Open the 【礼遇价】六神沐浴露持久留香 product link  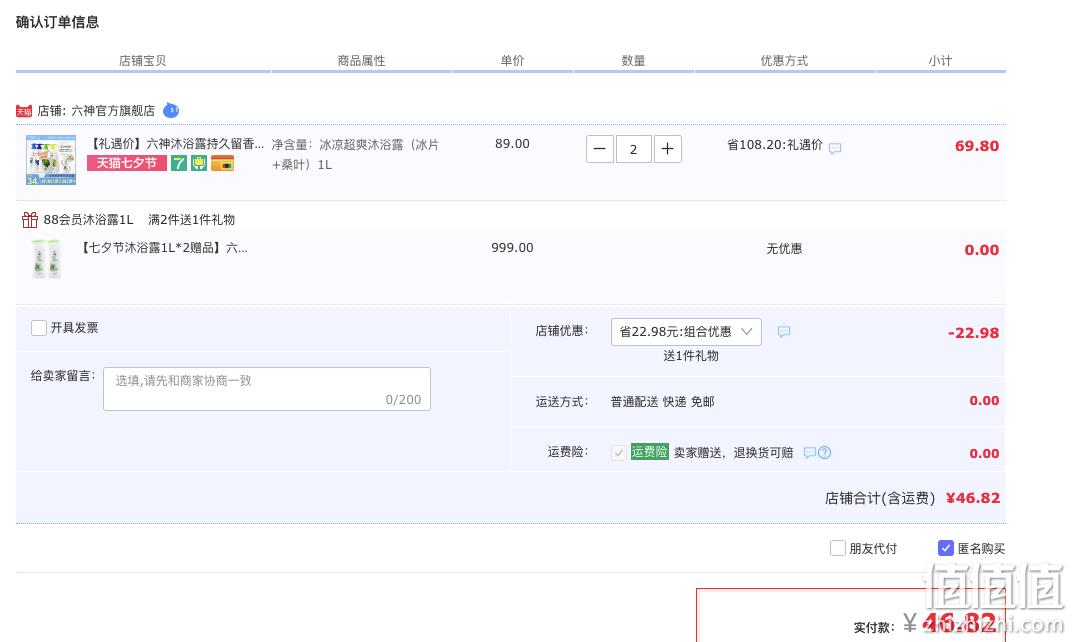click(x=177, y=144)
